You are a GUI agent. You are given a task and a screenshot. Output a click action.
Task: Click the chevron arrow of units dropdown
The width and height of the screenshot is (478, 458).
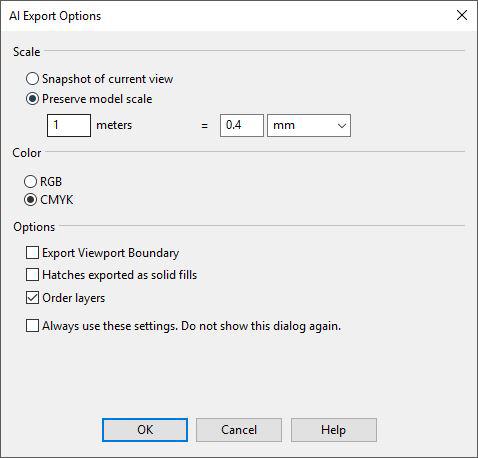[x=342, y=126]
